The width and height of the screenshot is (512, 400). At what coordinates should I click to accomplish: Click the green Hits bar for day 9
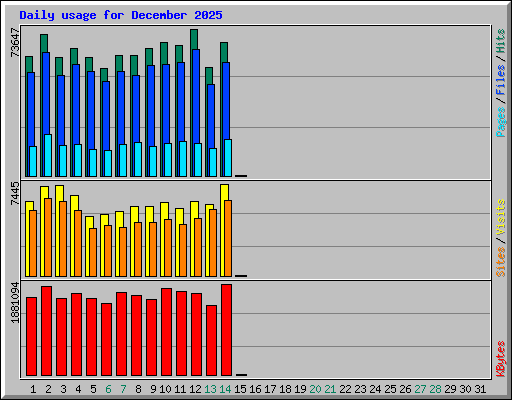(149, 57)
